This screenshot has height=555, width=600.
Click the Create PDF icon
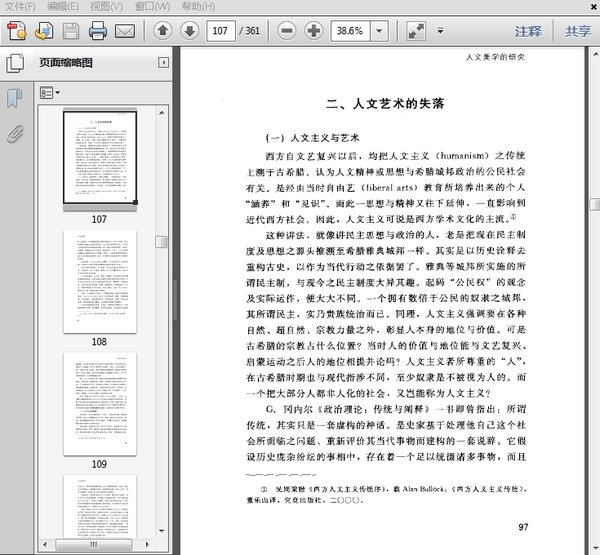point(17,31)
